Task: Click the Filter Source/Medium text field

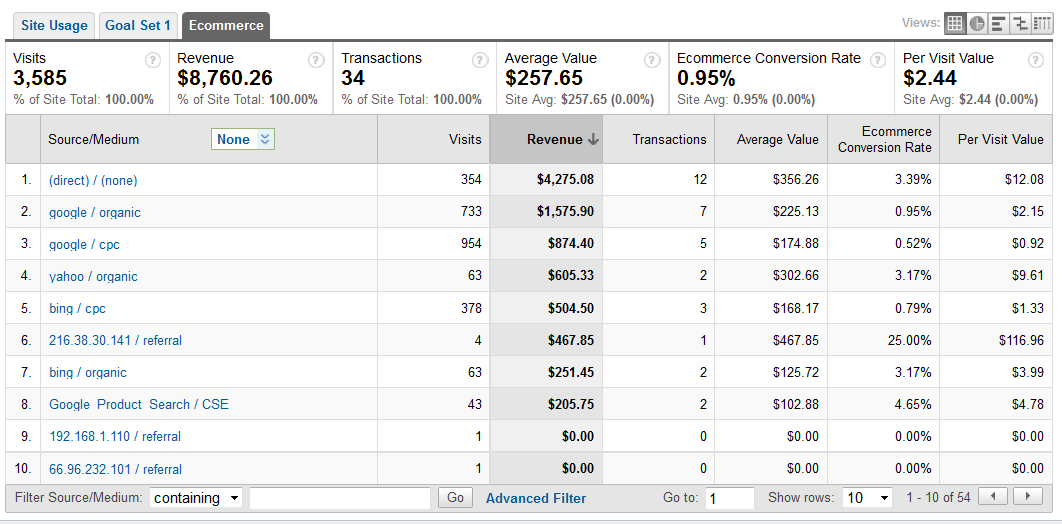Action: (x=339, y=498)
